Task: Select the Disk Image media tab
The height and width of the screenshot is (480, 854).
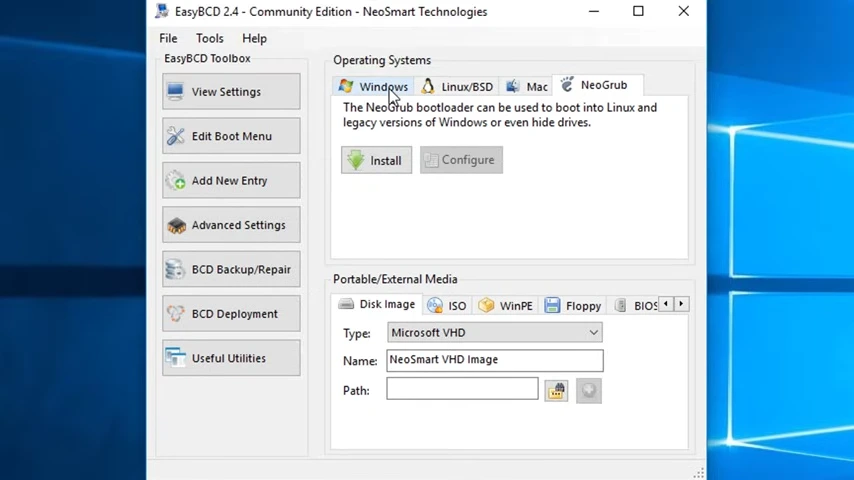Action: pos(376,304)
